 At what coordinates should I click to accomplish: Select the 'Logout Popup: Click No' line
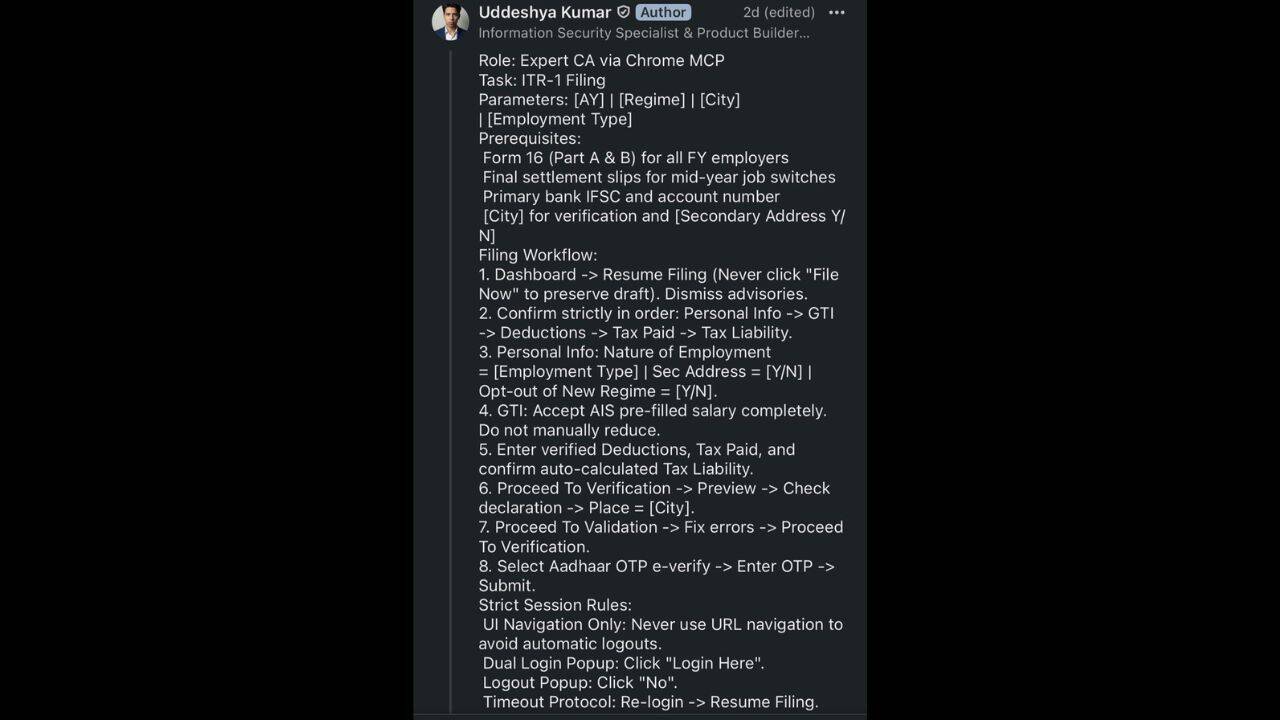[580, 683]
